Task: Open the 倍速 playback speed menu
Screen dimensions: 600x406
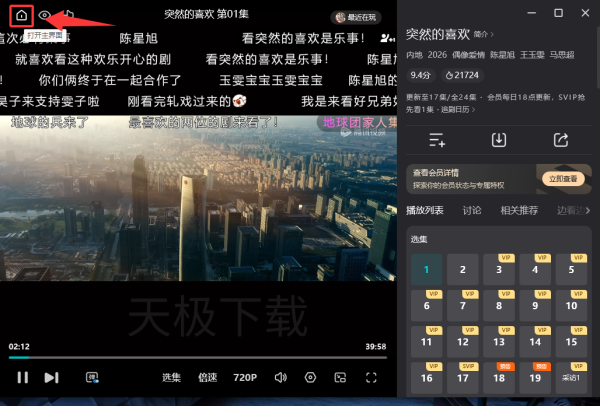Action: (207, 377)
